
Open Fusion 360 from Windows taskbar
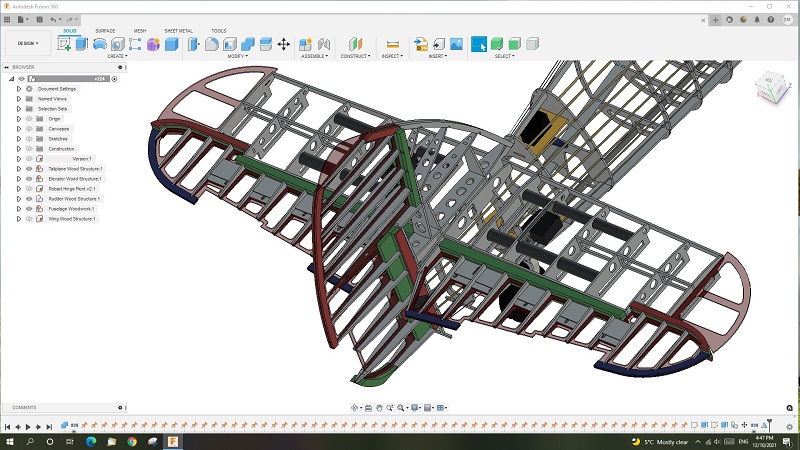[x=173, y=441]
